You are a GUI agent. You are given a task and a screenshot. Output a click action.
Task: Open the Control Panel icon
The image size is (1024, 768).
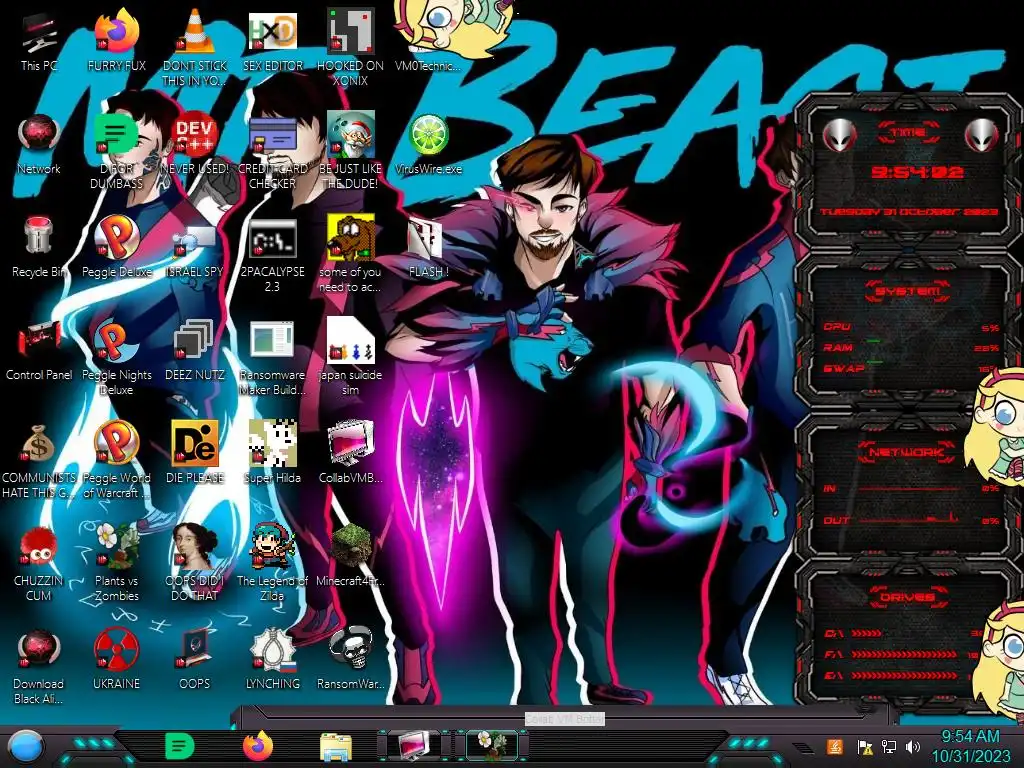coord(39,340)
